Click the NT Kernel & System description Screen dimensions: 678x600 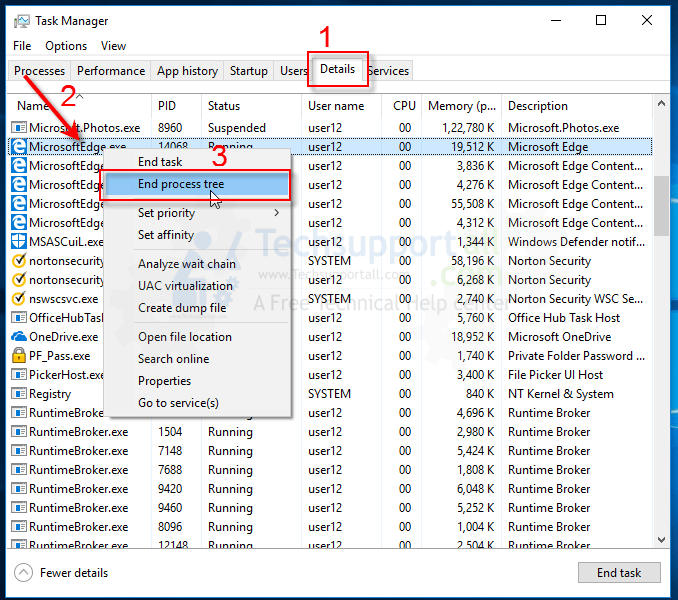561,394
